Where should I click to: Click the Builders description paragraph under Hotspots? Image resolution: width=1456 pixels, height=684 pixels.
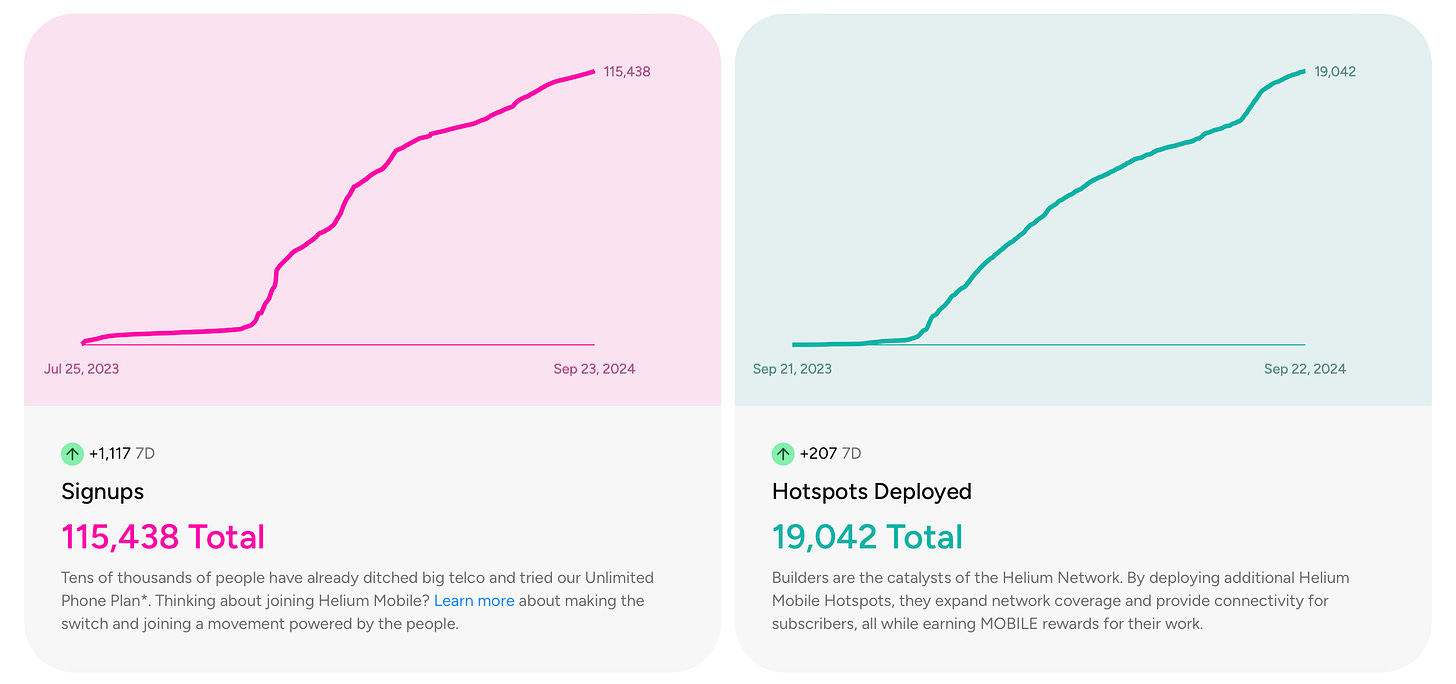tap(1060, 601)
